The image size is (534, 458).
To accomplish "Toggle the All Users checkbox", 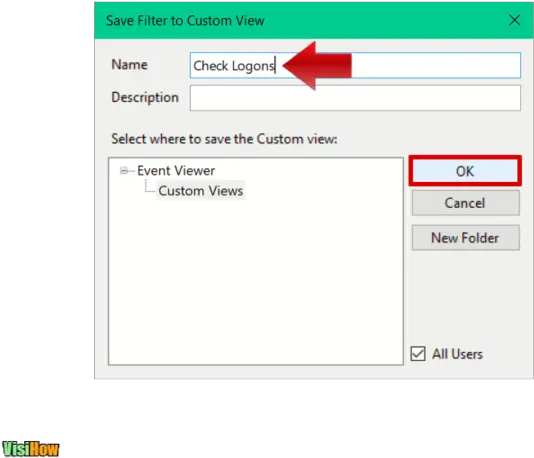I will coord(418,354).
